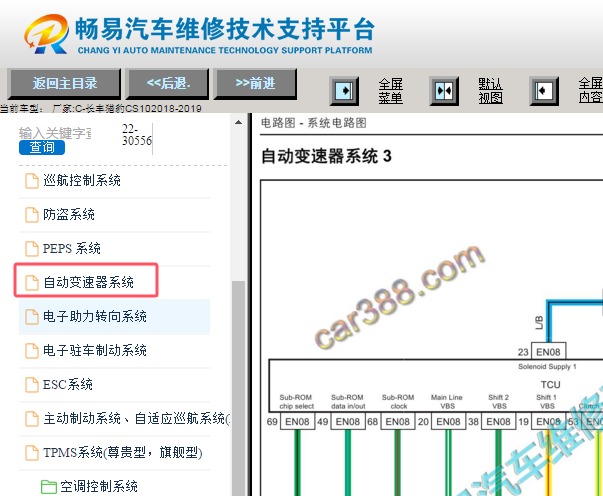Click the Sub-ROM clock label
The width and height of the screenshot is (603, 496).
tap(398, 402)
